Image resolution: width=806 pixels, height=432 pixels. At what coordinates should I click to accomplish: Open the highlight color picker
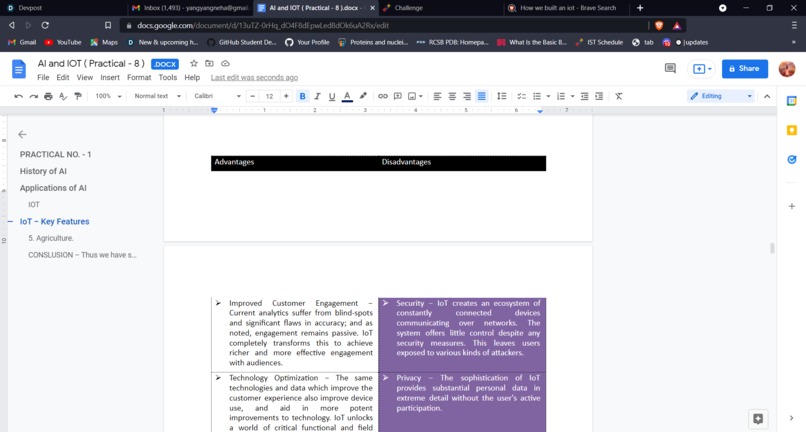[363, 96]
